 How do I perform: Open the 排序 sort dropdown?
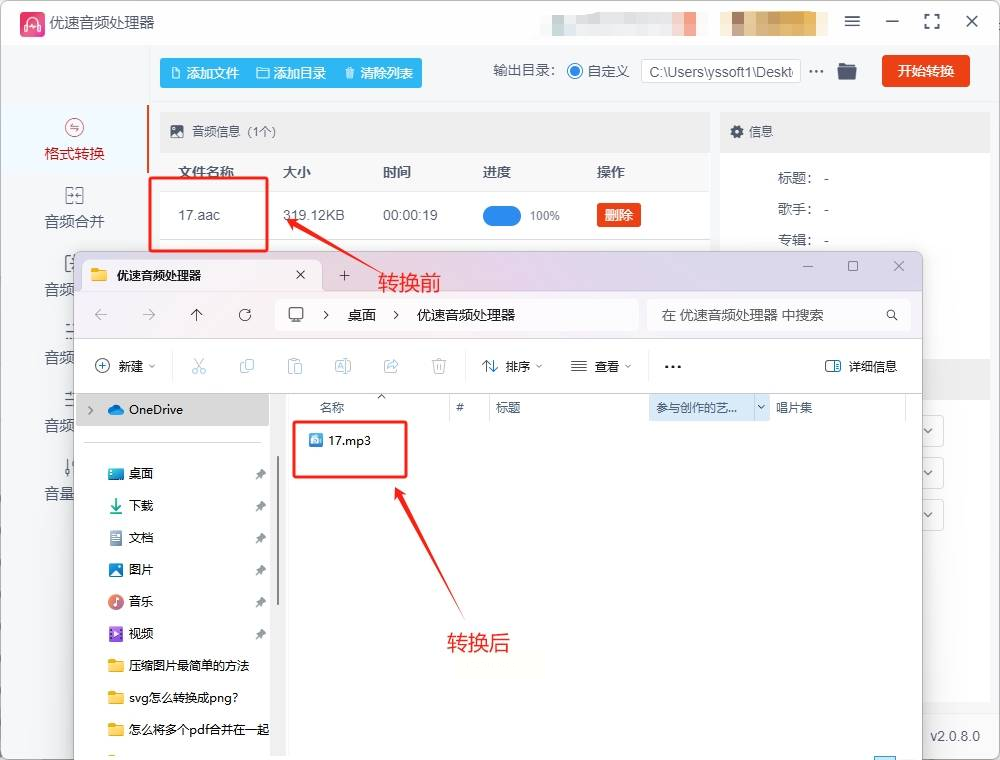coord(512,366)
